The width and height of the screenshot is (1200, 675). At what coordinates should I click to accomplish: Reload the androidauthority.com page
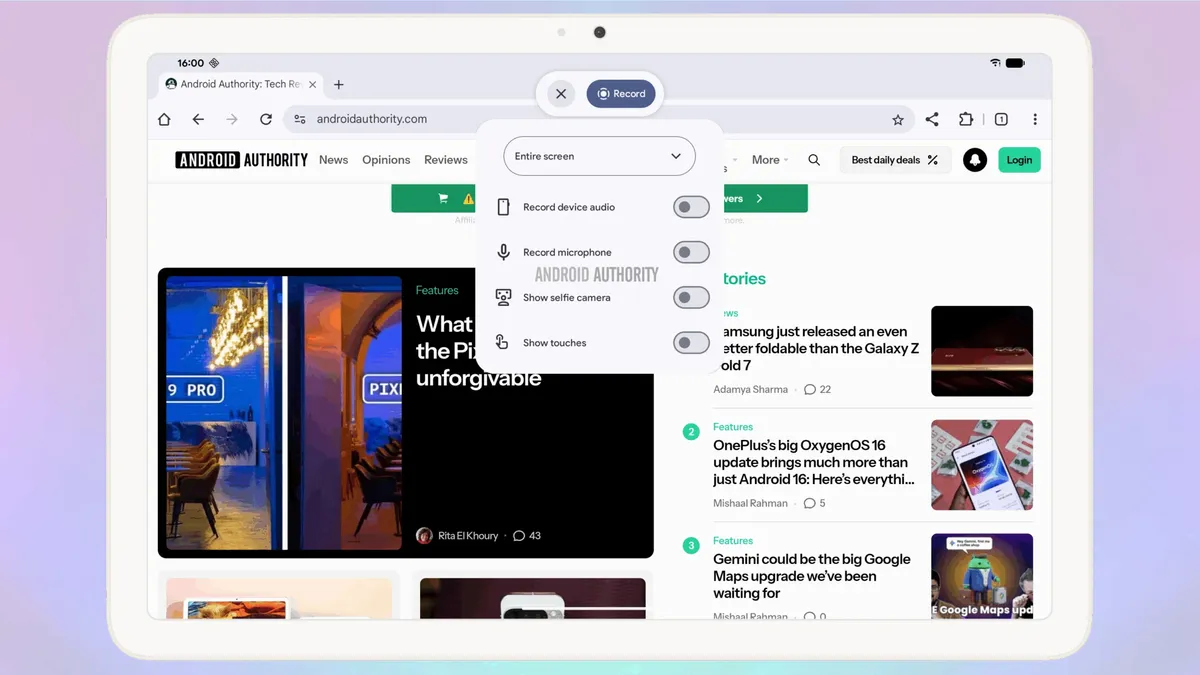pyautogui.click(x=264, y=118)
